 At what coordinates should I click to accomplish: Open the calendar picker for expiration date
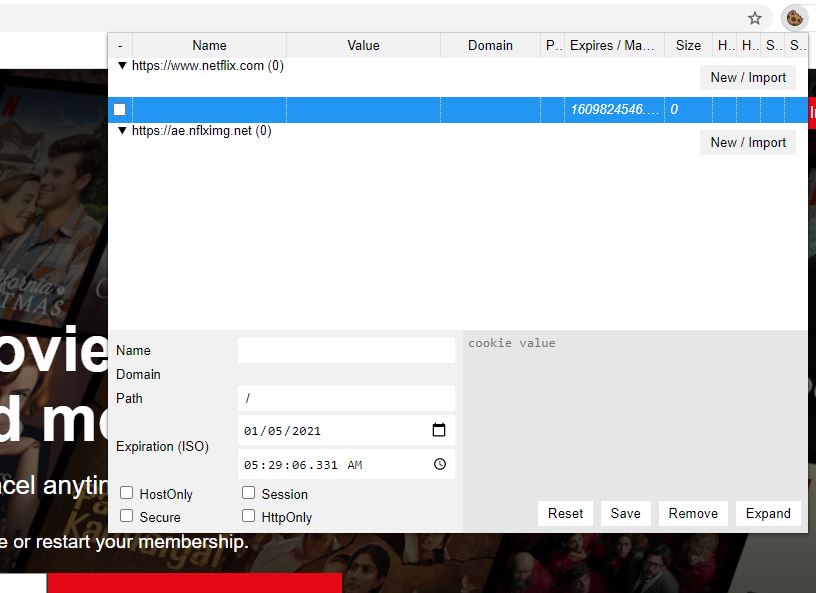tap(439, 430)
